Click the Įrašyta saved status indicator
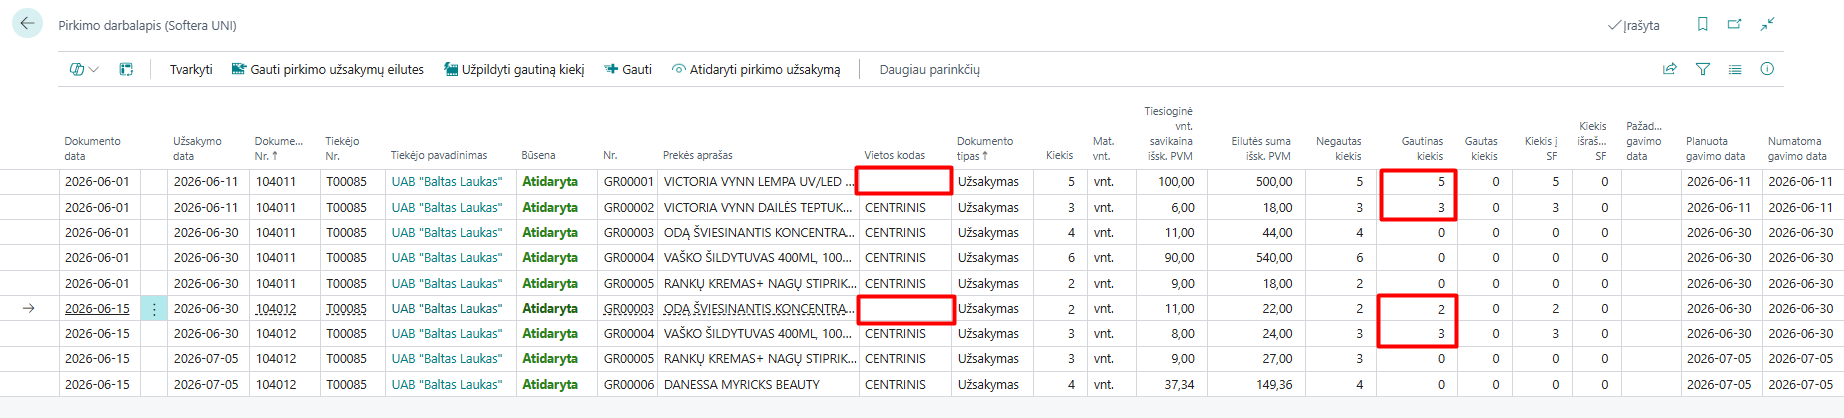The image size is (1844, 418). click(x=1634, y=25)
